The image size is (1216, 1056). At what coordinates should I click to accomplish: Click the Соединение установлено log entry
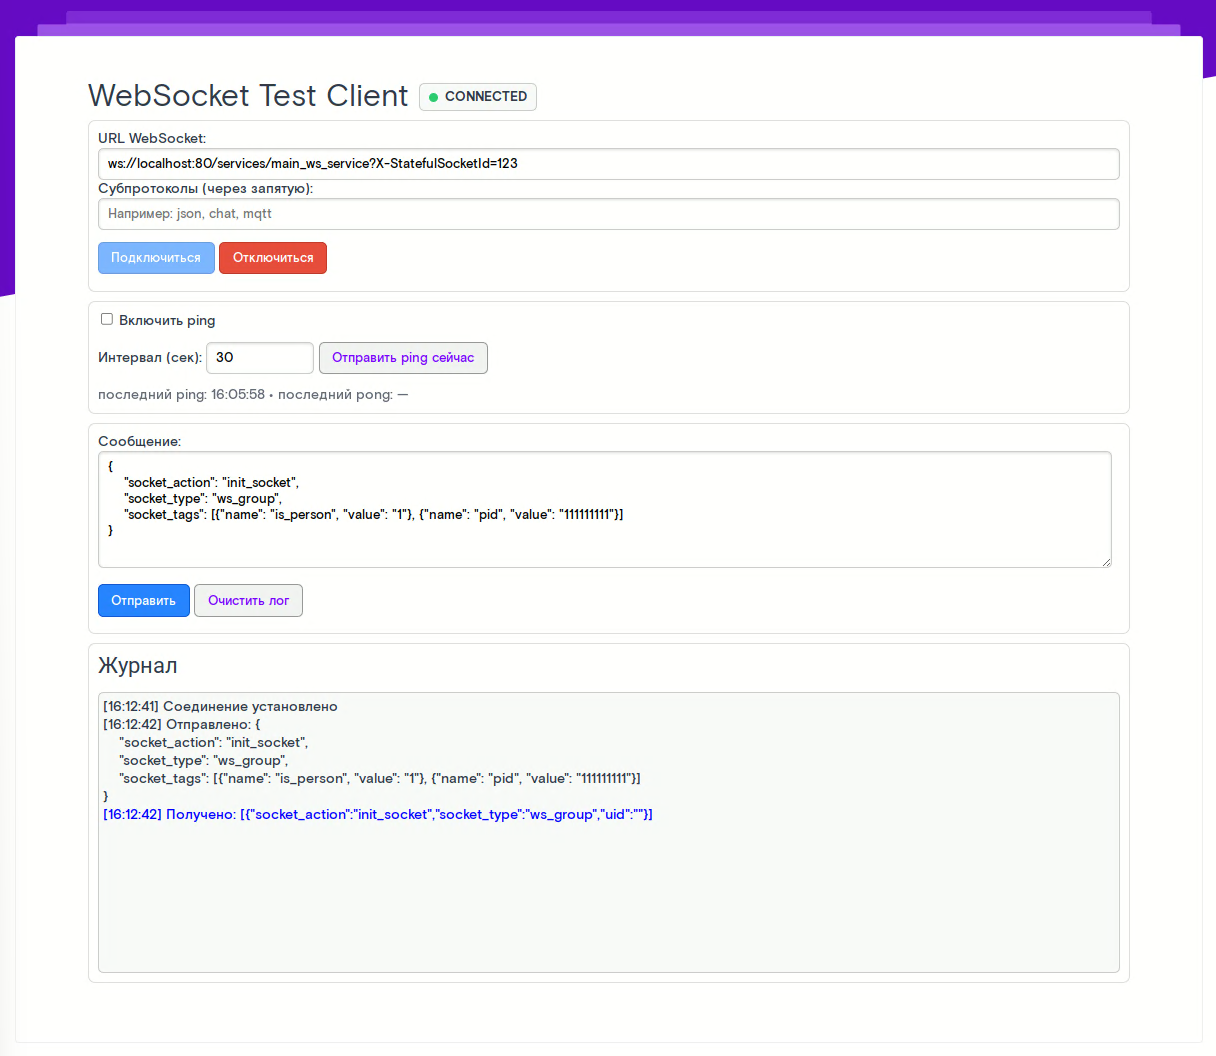coord(220,707)
